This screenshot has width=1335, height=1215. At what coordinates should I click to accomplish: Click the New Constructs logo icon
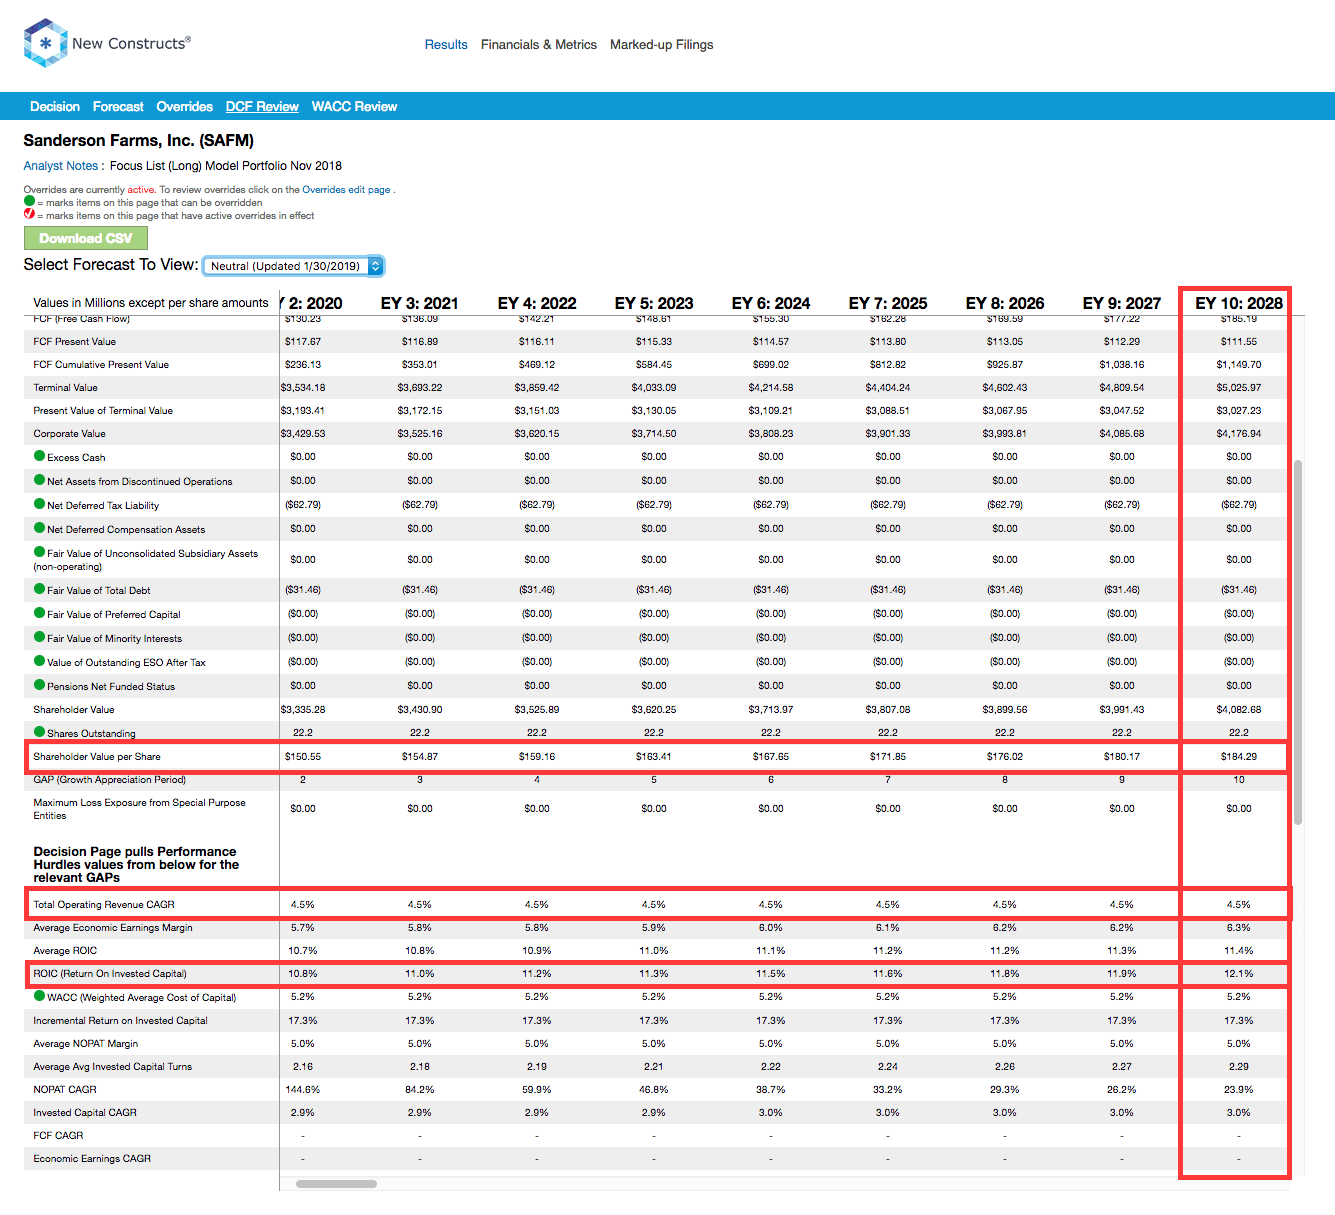(45, 44)
